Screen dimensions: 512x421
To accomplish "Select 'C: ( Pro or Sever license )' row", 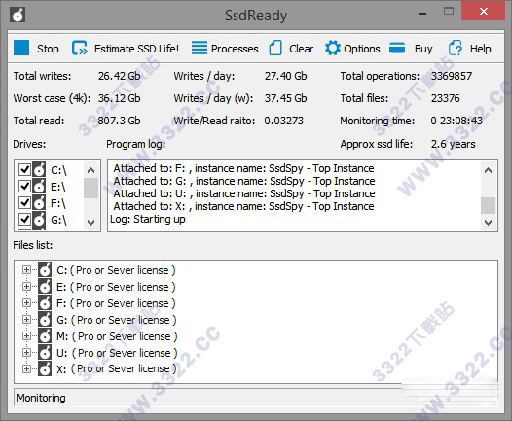I will click(x=116, y=270).
